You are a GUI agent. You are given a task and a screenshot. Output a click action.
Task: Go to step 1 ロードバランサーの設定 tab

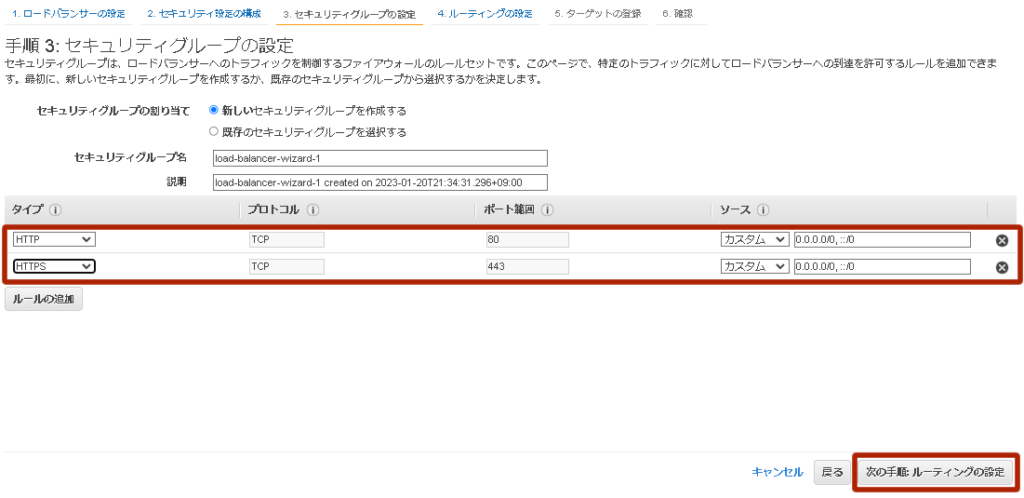tap(69, 14)
